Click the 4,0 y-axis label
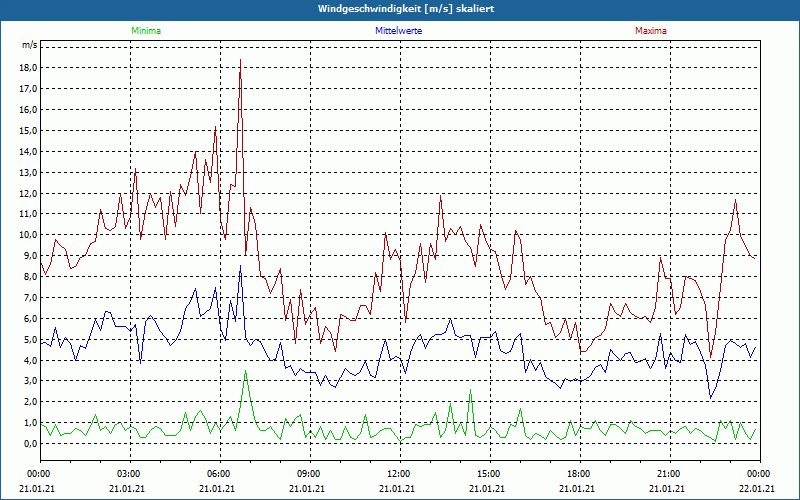This screenshot has height=500, width=800. click(31, 360)
